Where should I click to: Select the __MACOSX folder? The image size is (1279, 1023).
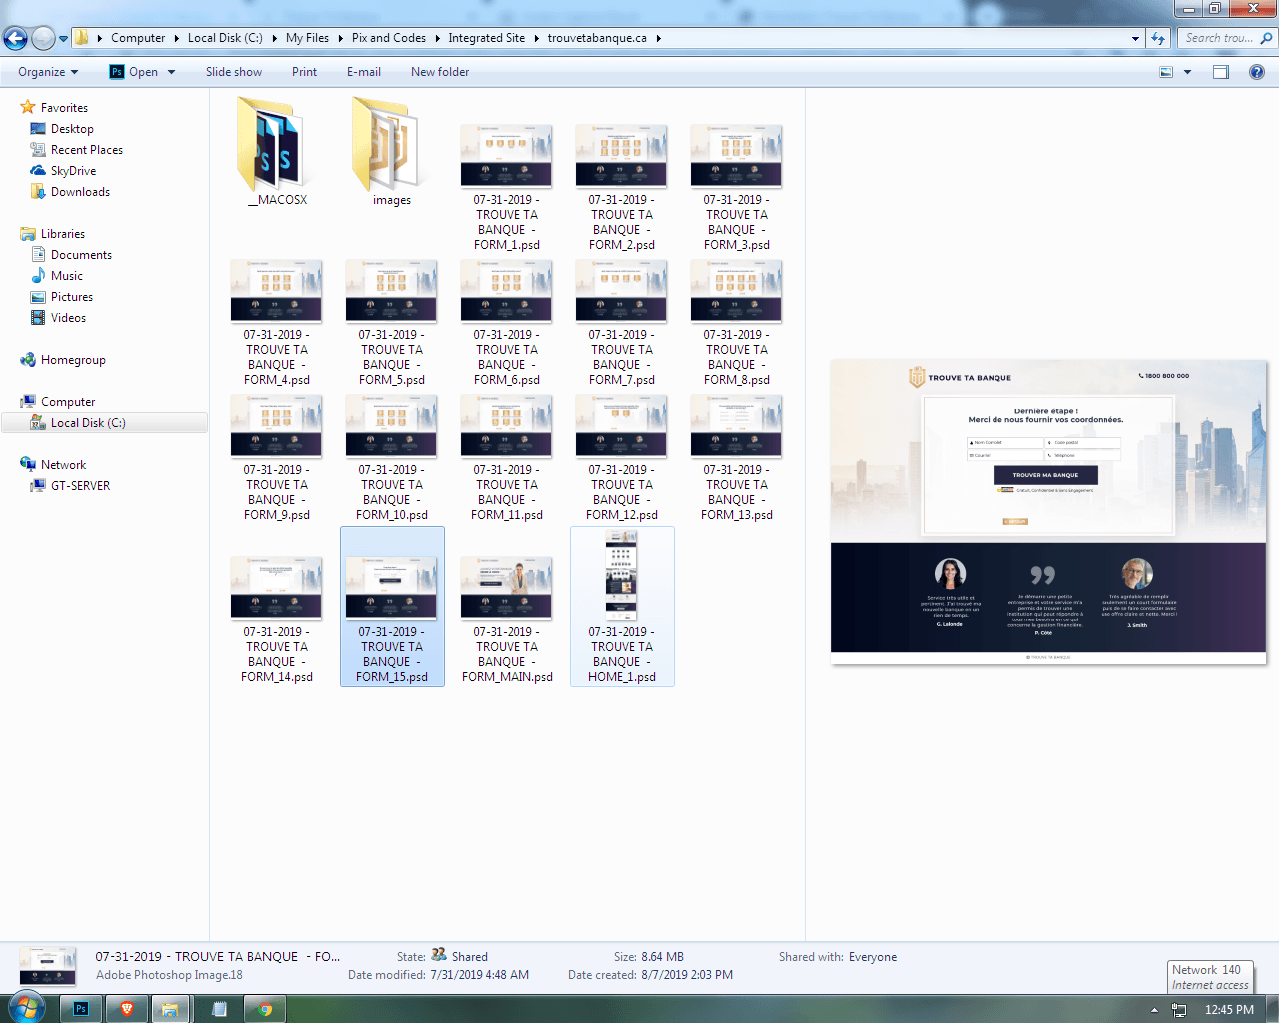click(277, 150)
